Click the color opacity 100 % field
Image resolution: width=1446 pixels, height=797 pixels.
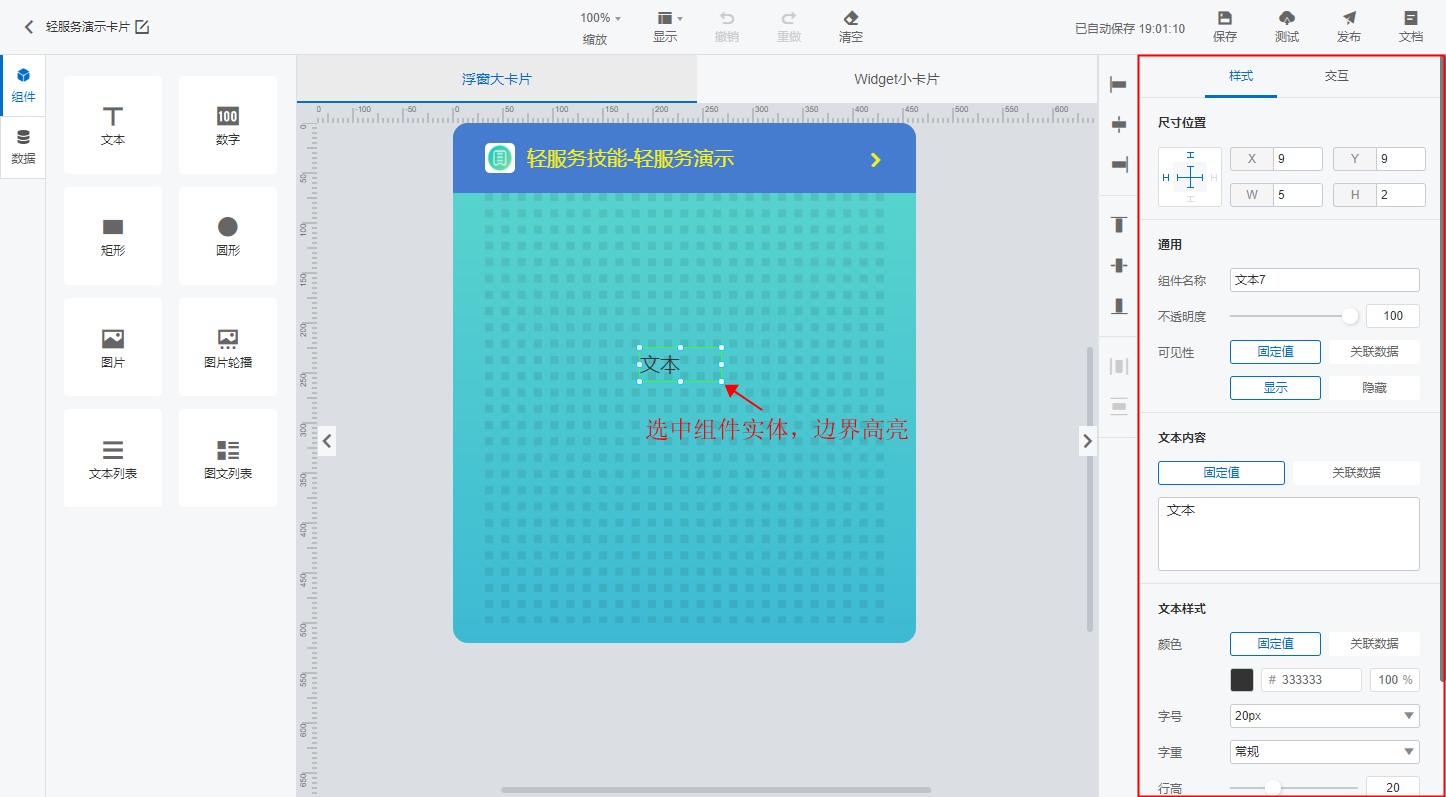point(1395,680)
